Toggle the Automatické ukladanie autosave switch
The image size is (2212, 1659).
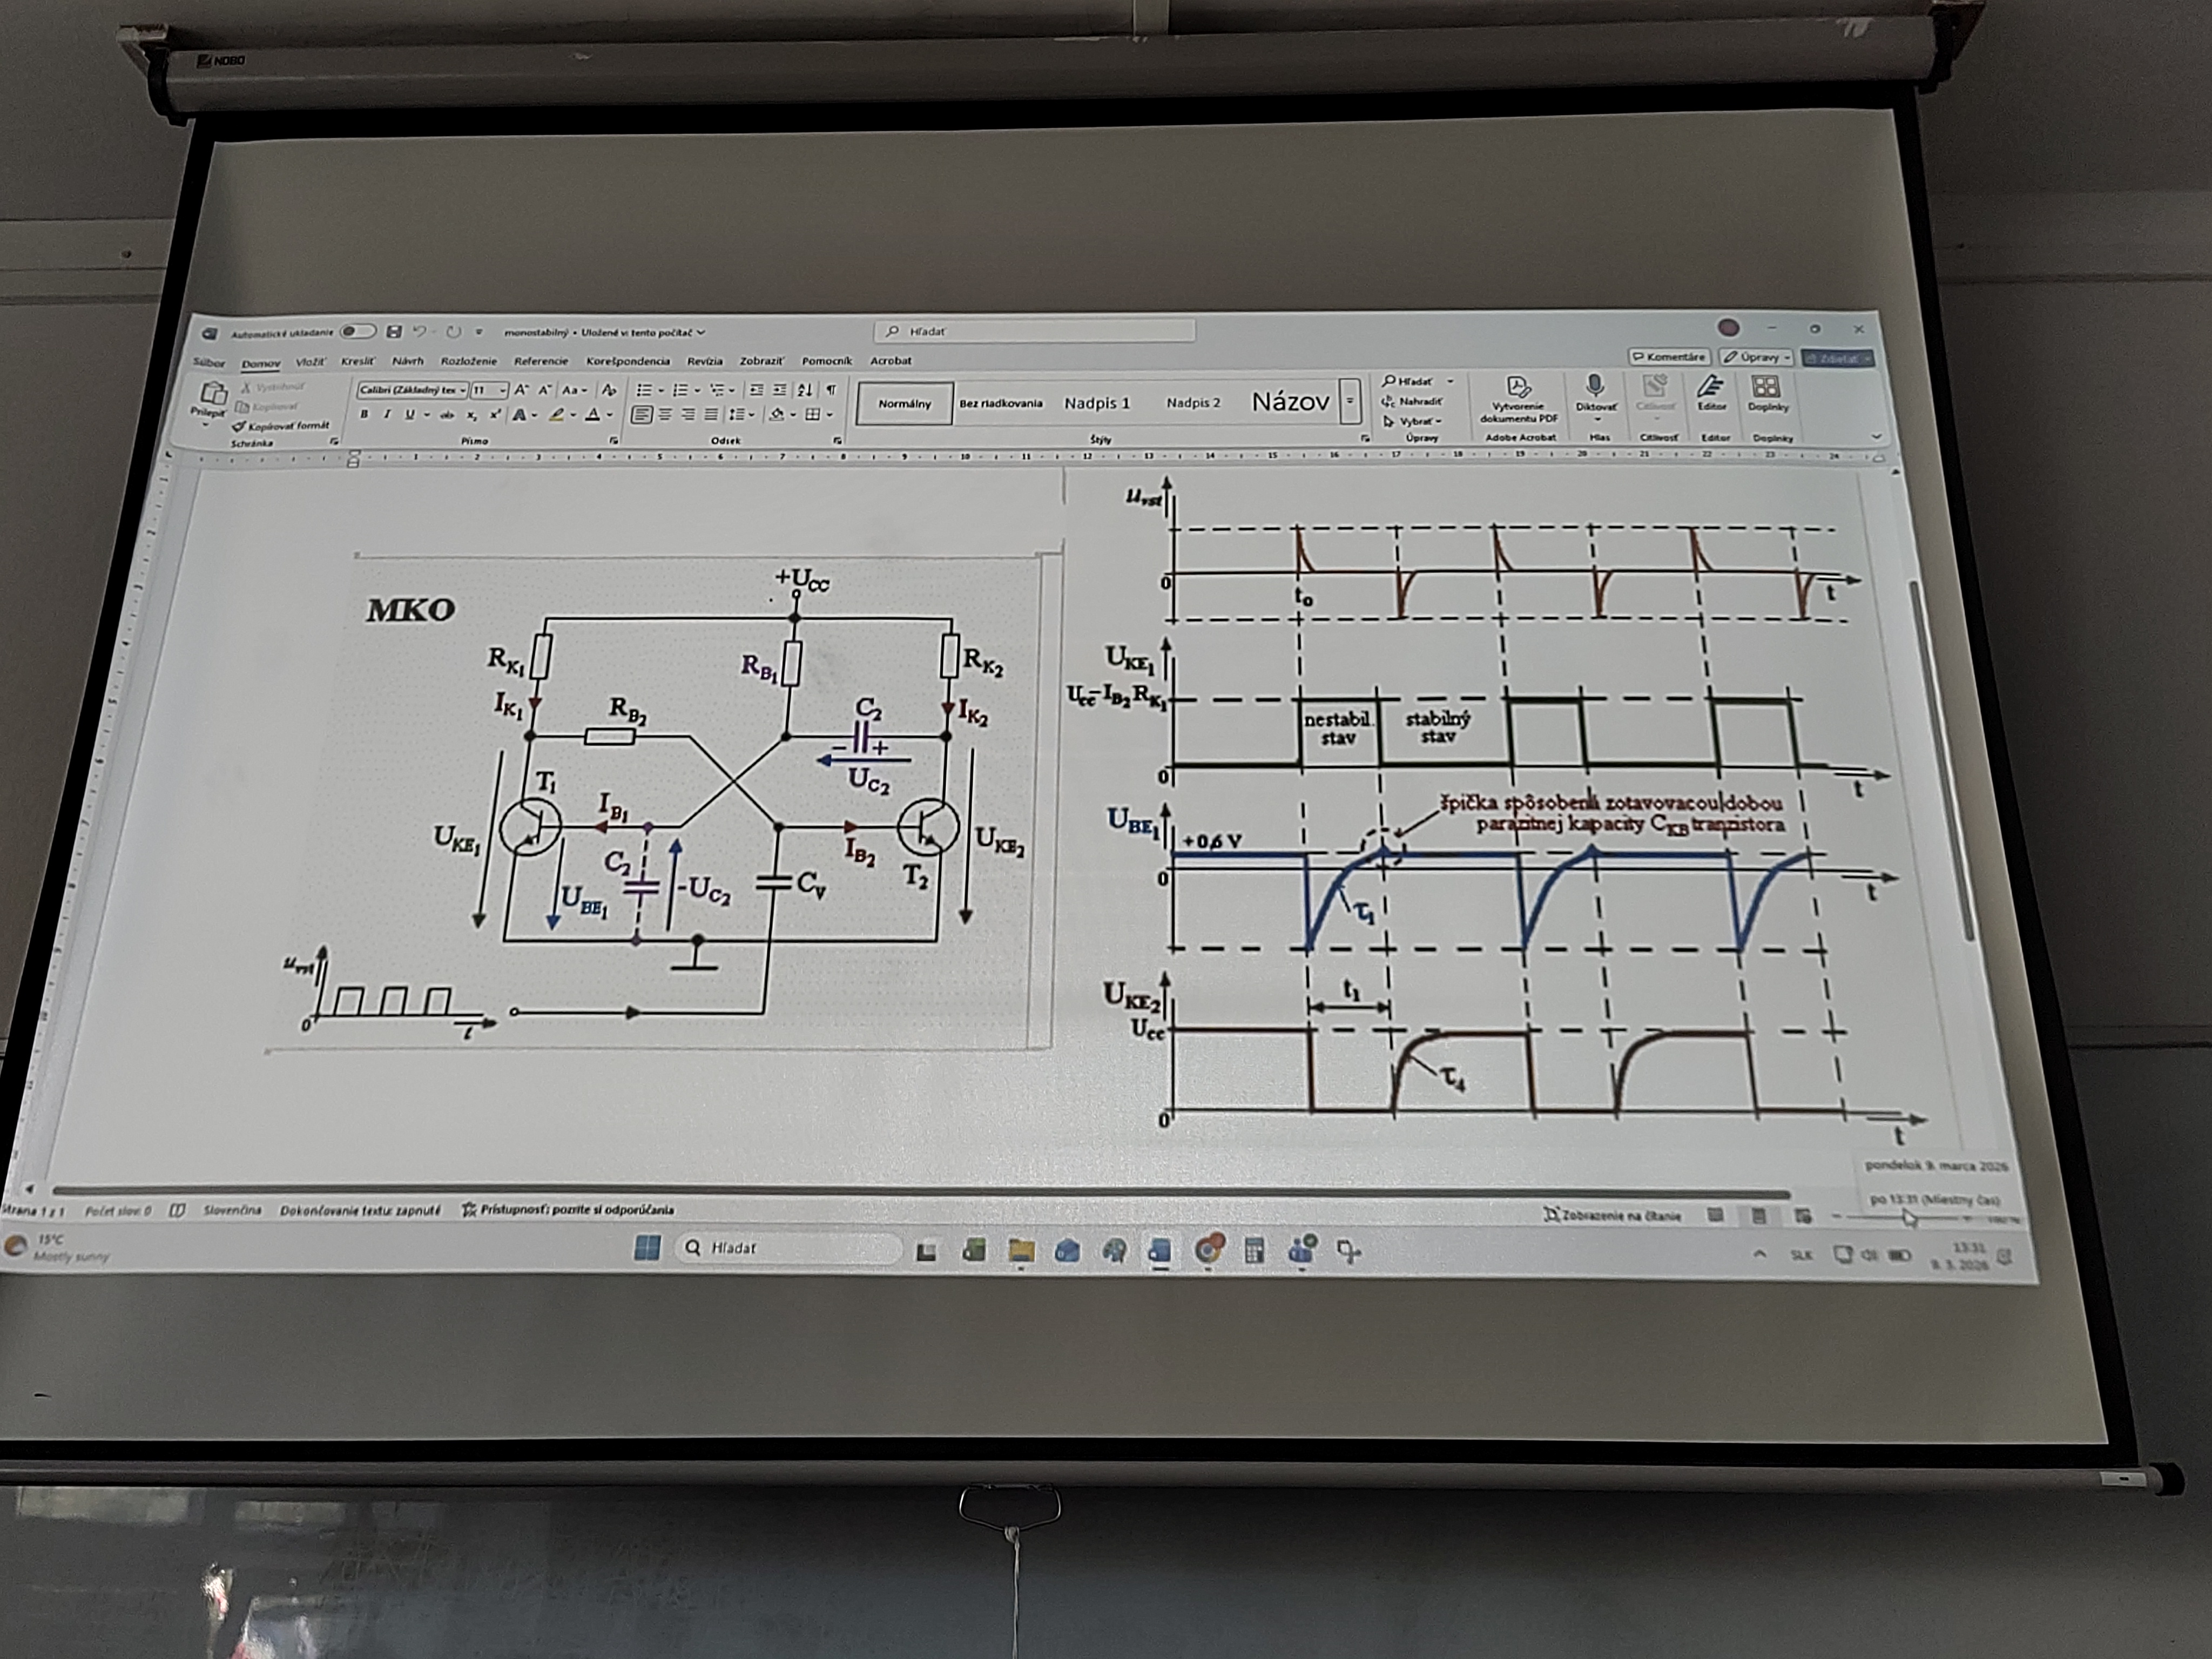click(357, 331)
